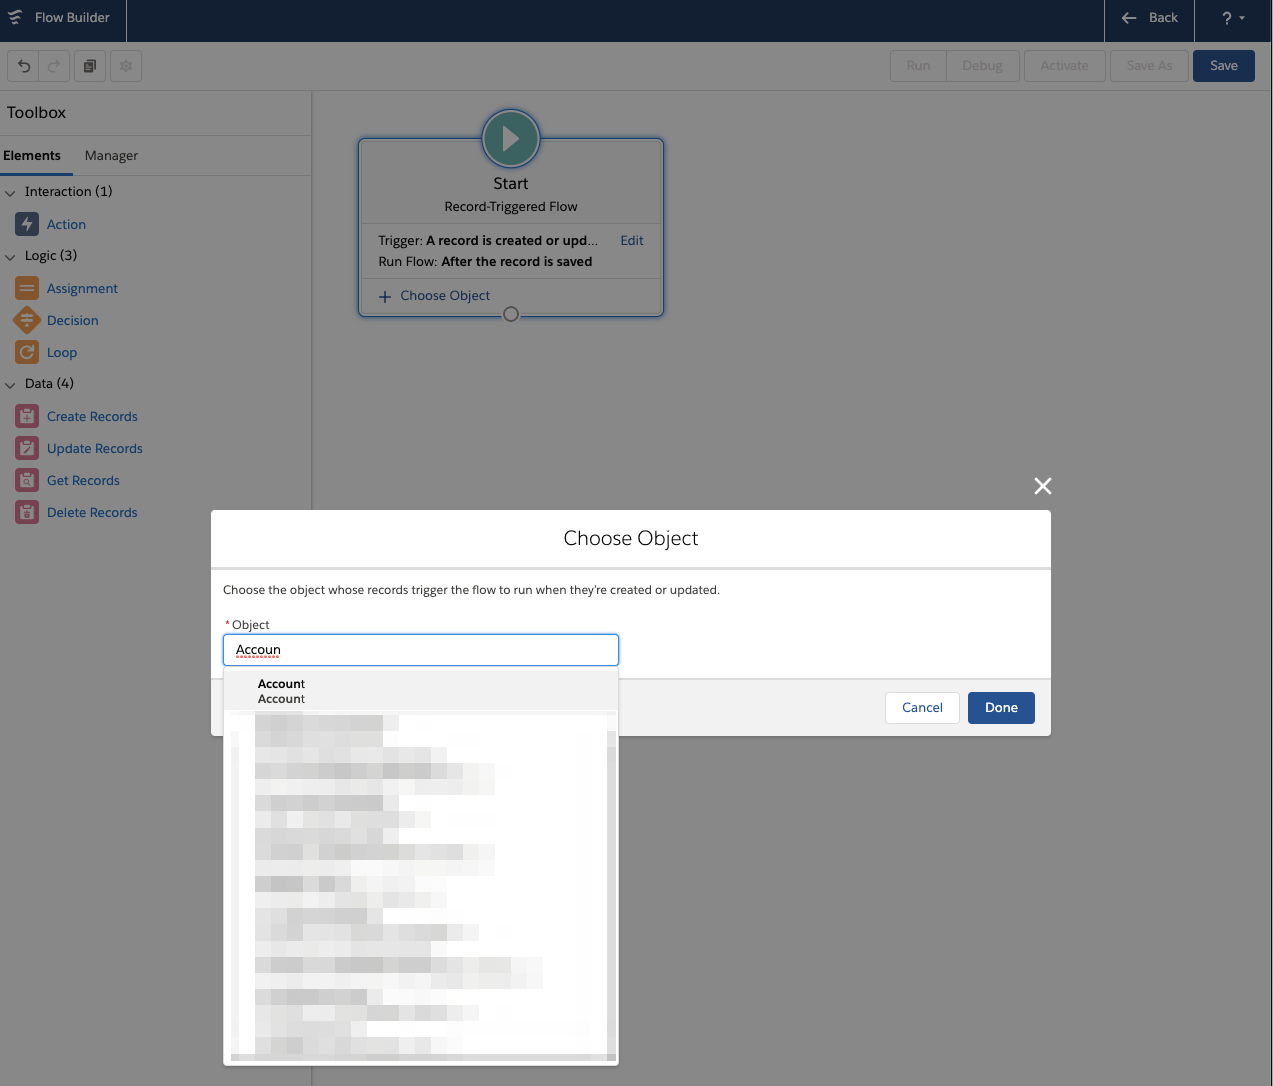Click the Assignment element label
1273x1086 pixels.
(x=82, y=289)
